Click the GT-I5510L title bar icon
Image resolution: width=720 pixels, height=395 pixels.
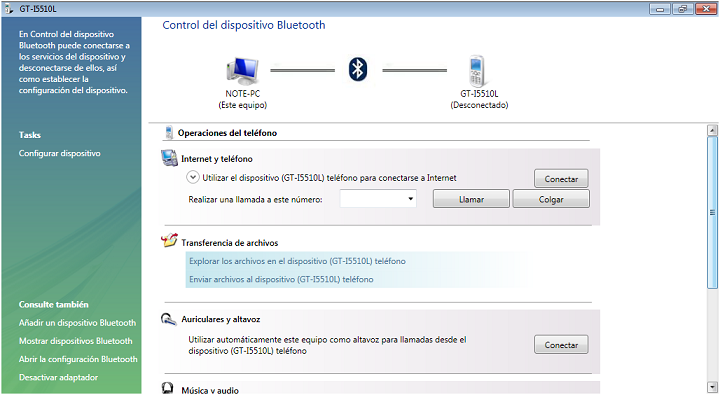[9, 9]
